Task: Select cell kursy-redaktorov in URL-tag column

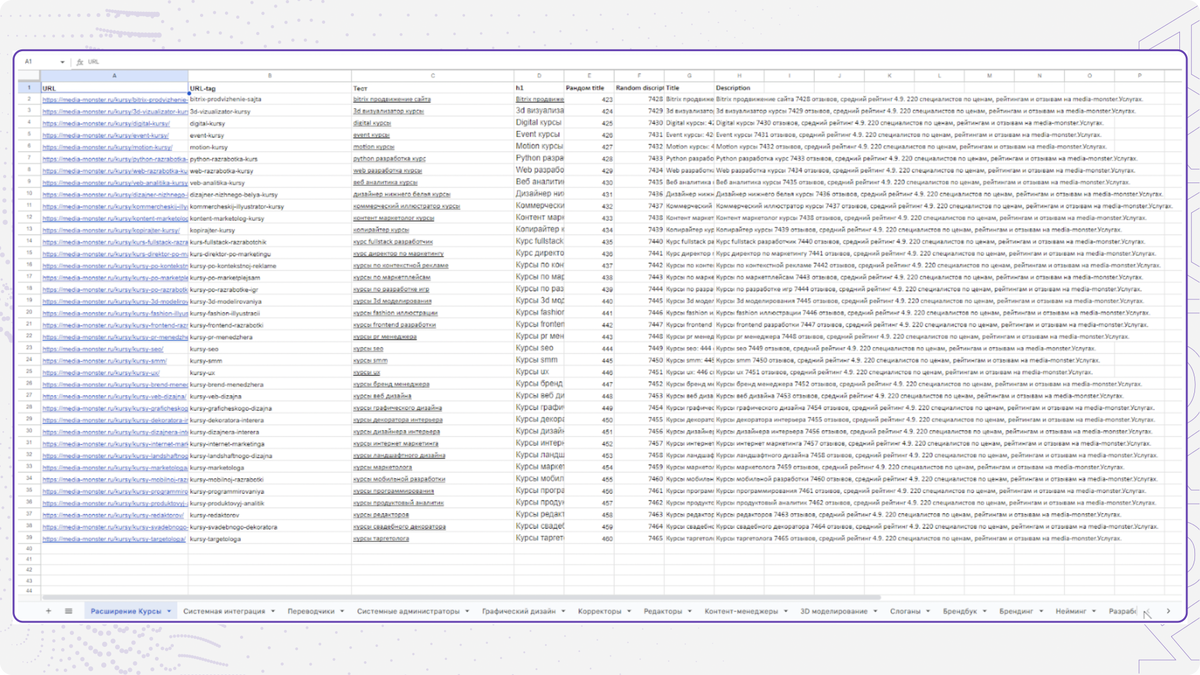Action: click(x=269, y=515)
